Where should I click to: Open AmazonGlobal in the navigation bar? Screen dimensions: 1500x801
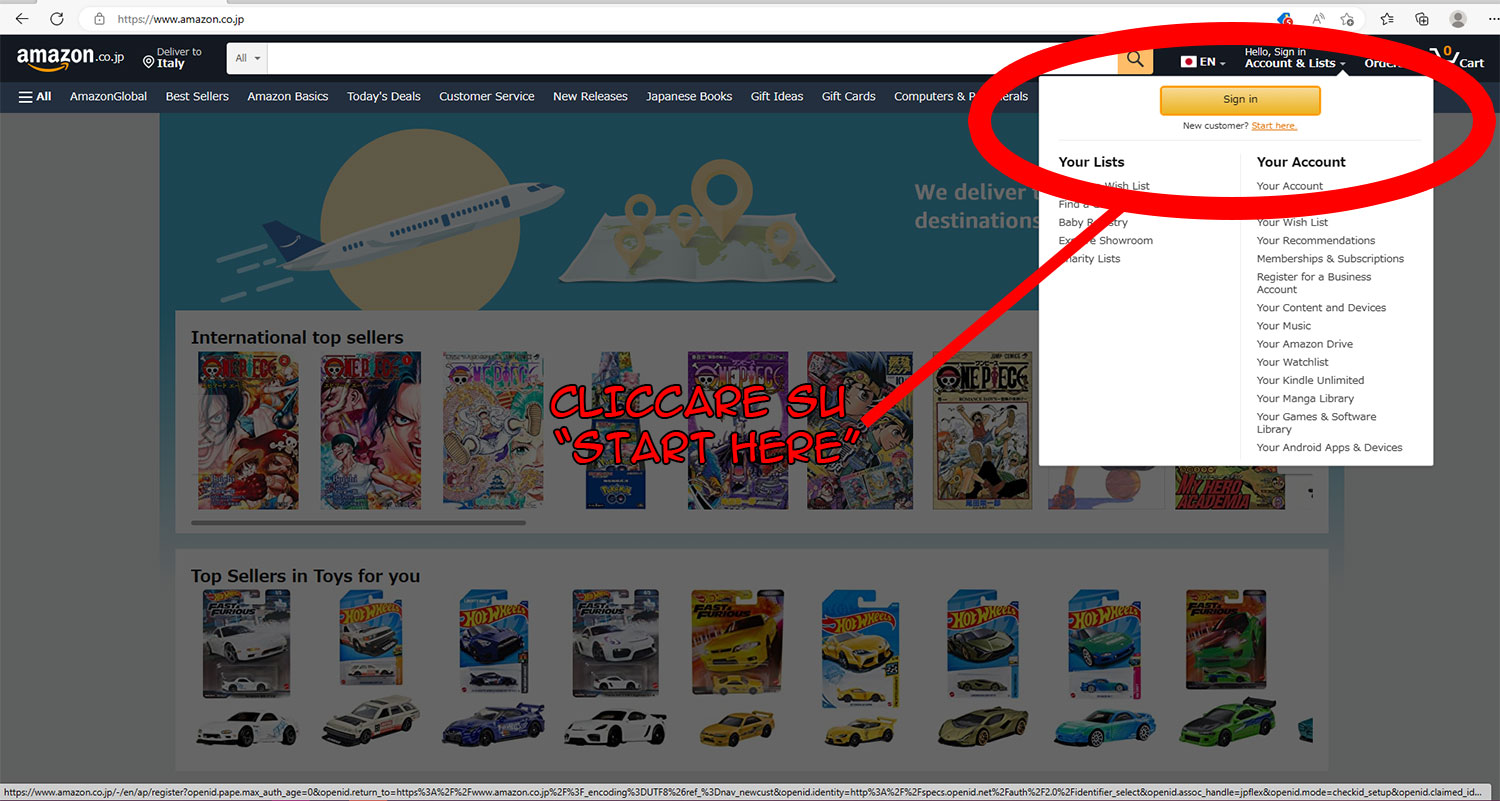coord(108,97)
